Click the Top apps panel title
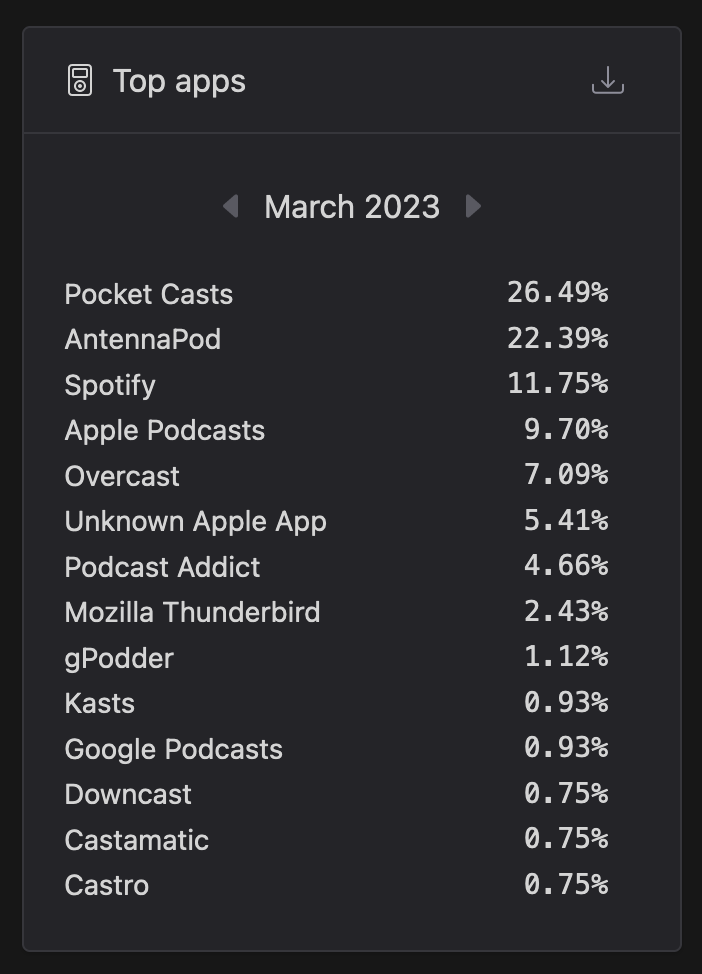 click(x=179, y=82)
